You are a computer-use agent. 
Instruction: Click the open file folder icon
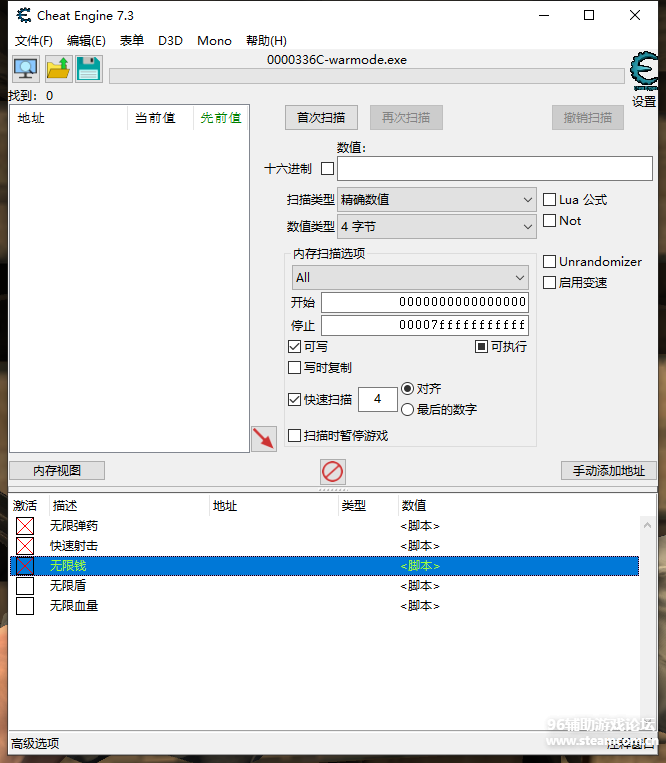click(57, 69)
